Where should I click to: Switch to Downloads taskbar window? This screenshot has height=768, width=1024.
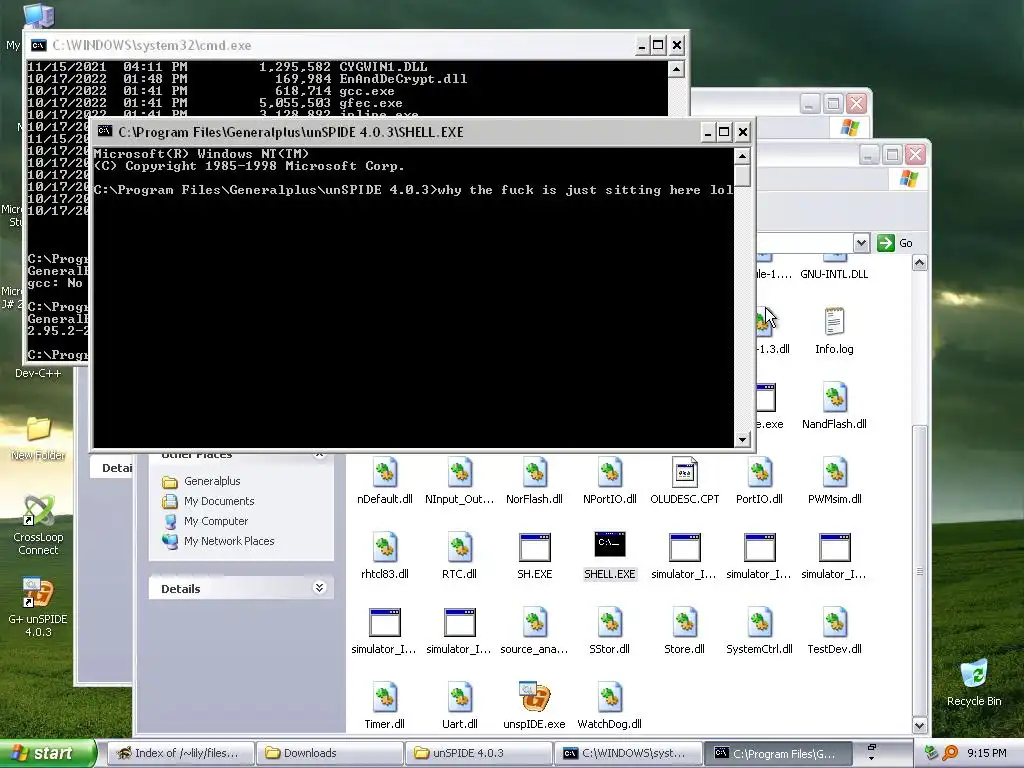pos(328,753)
